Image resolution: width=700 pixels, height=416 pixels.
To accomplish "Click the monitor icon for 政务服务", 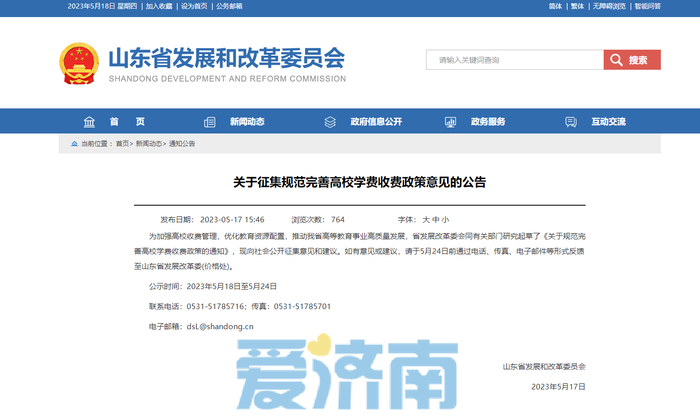I will pyautogui.click(x=450, y=122).
